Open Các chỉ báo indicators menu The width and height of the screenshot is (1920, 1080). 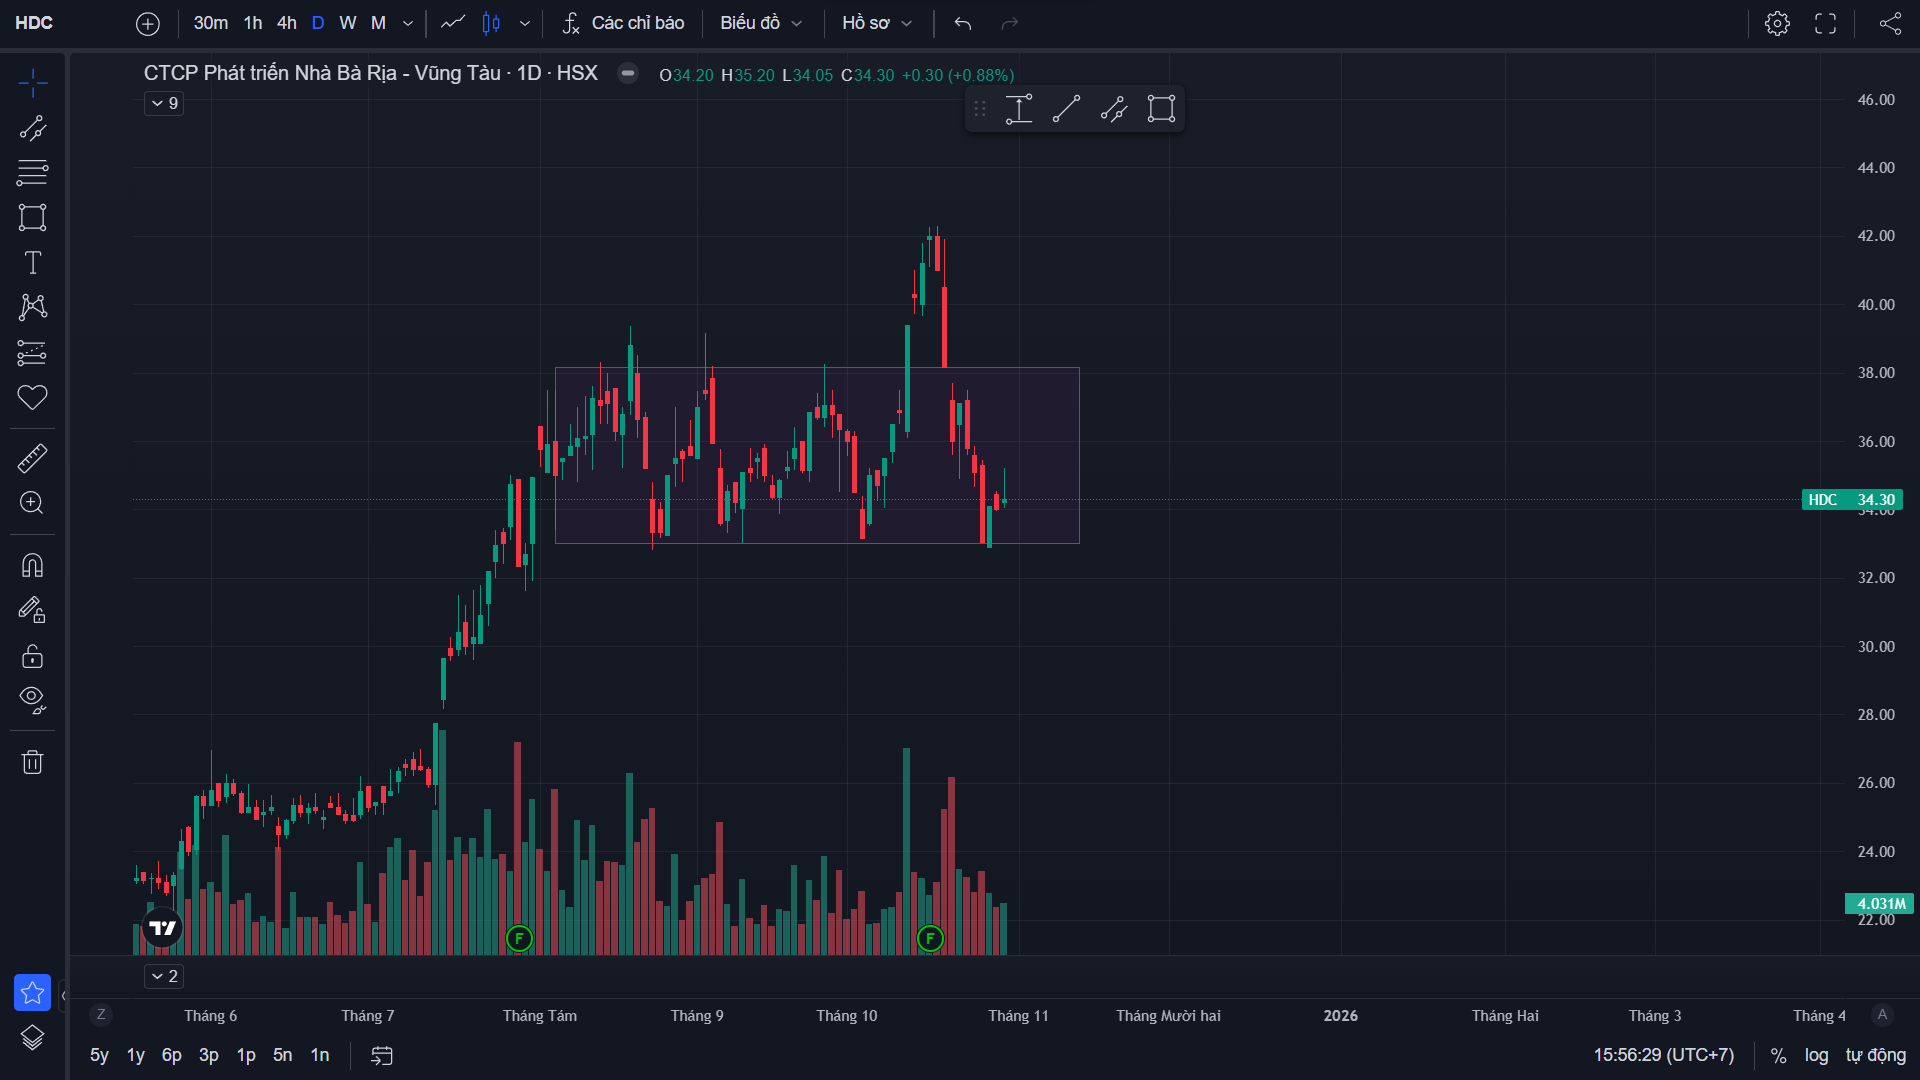[x=624, y=23]
